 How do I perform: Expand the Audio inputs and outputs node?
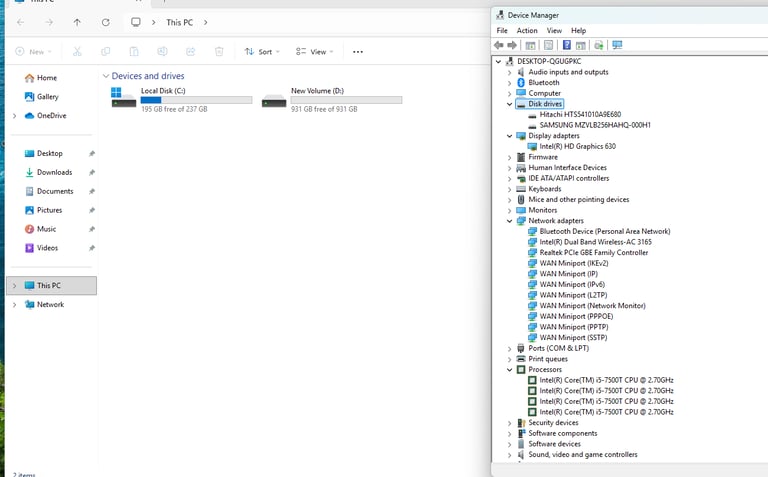[509, 72]
